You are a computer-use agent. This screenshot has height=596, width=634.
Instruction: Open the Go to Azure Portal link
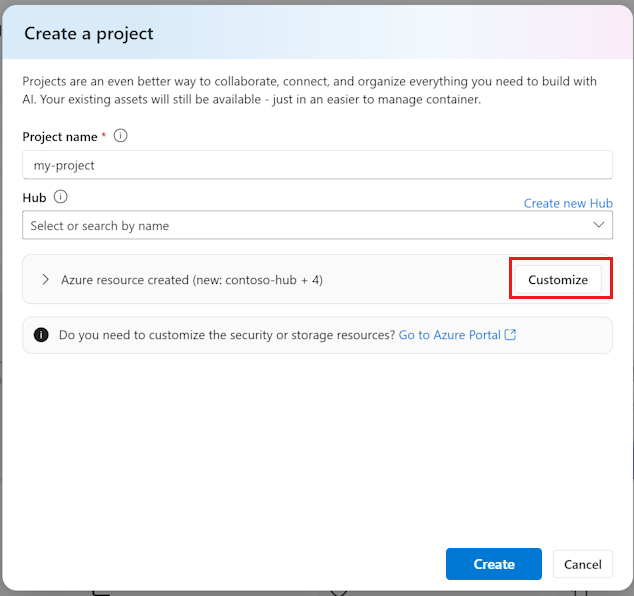click(x=450, y=335)
